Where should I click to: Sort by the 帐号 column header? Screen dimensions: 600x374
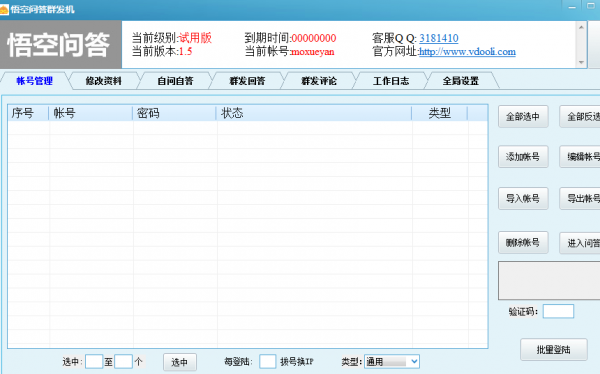[x=91, y=113]
